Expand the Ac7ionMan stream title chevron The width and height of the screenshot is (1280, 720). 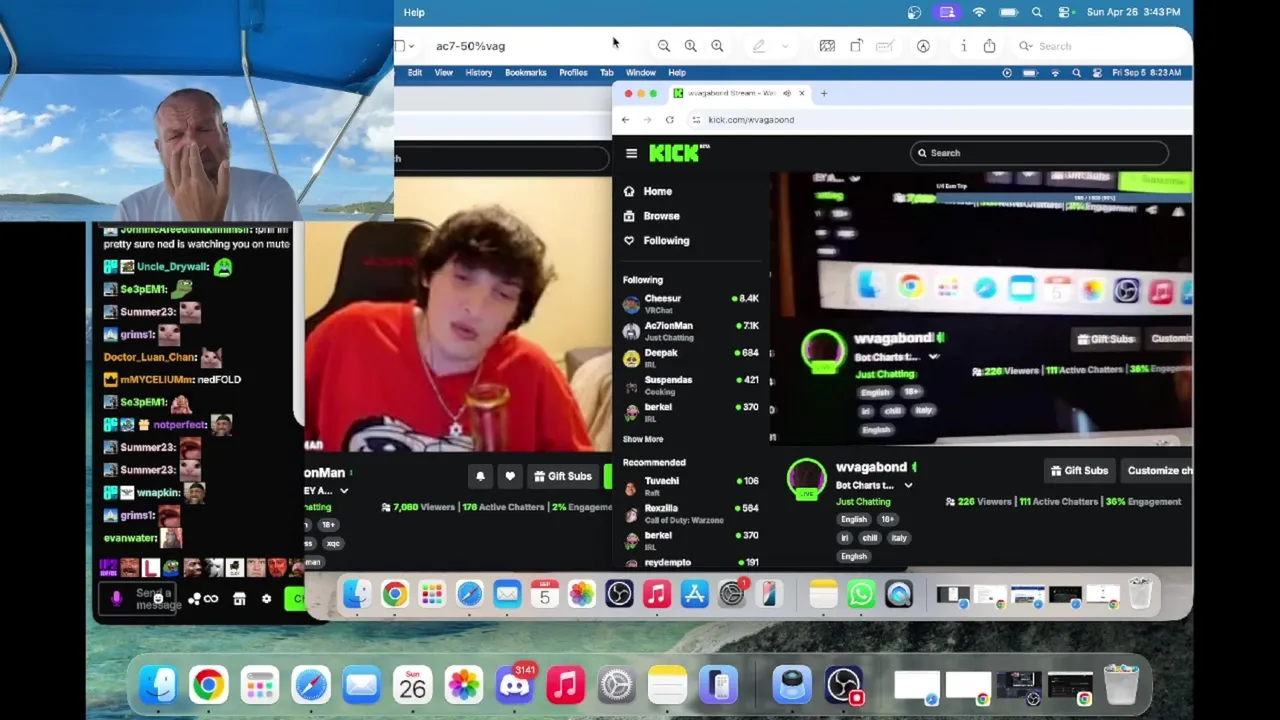point(344,491)
